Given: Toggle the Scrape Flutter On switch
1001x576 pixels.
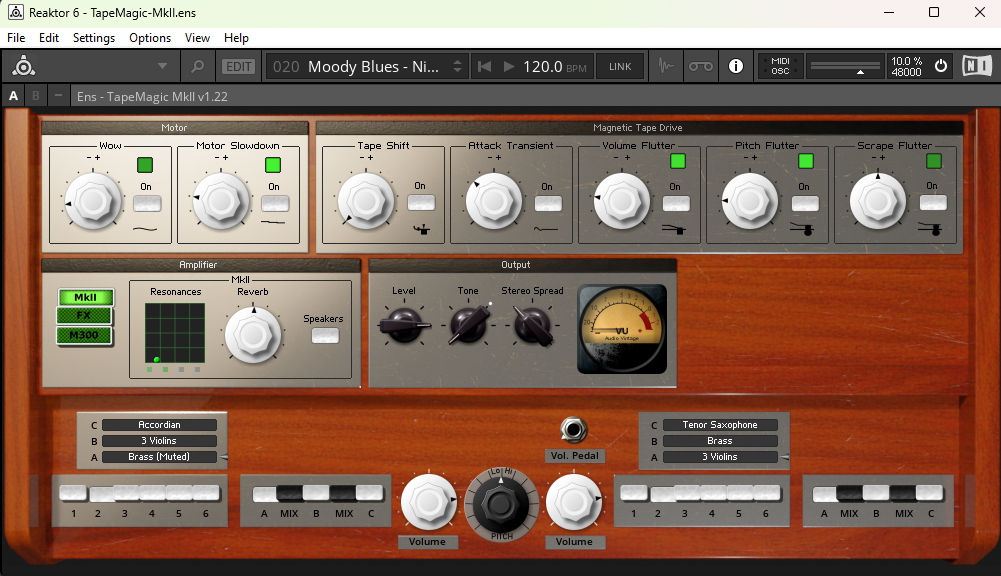Looking at the screenshot, I should 933,203.
